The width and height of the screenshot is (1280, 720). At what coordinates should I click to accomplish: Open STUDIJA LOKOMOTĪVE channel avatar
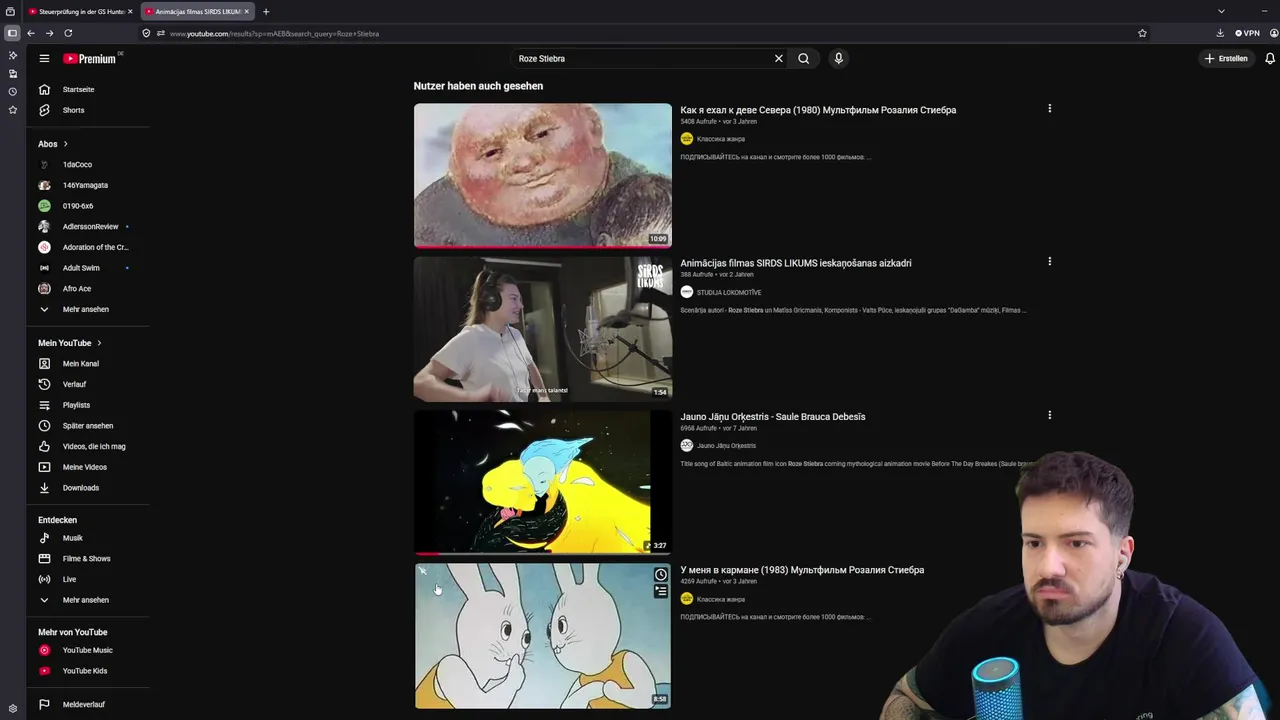coord(687,292)
